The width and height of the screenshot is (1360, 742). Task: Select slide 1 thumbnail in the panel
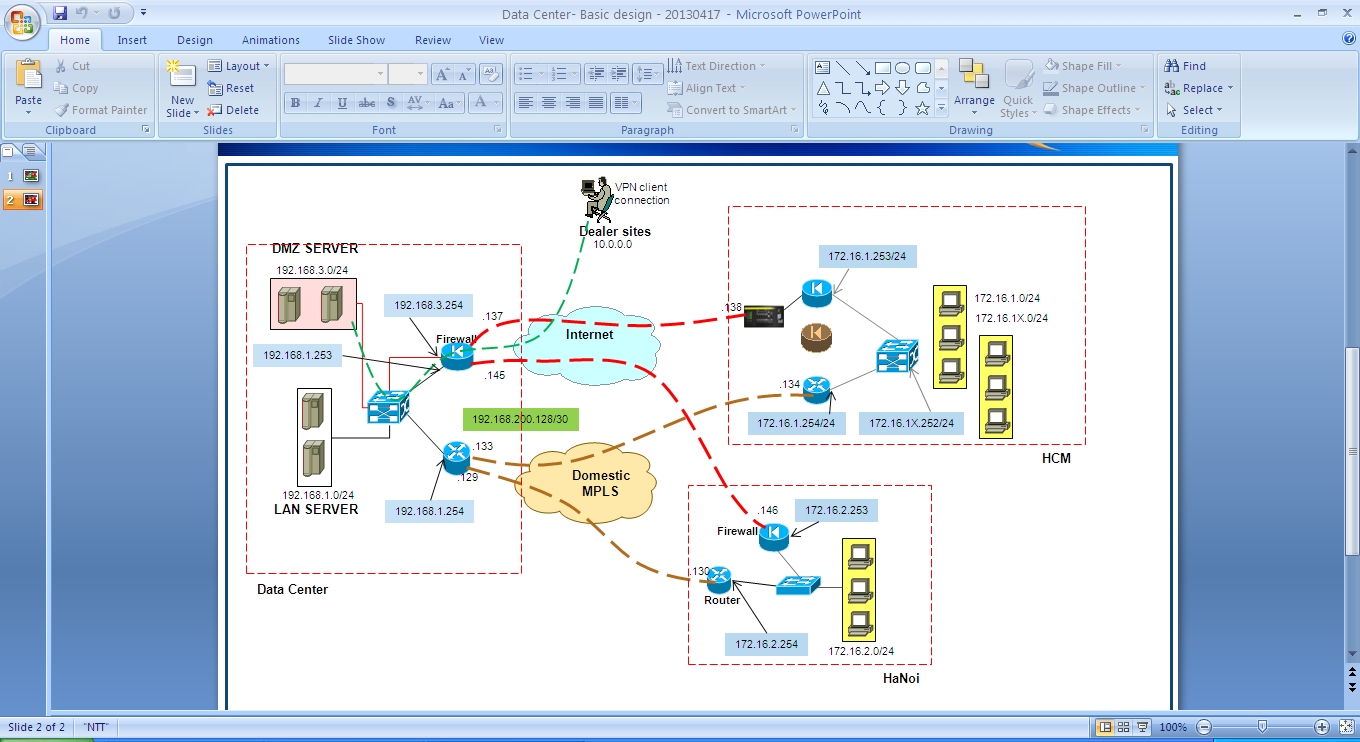[31, 176]
